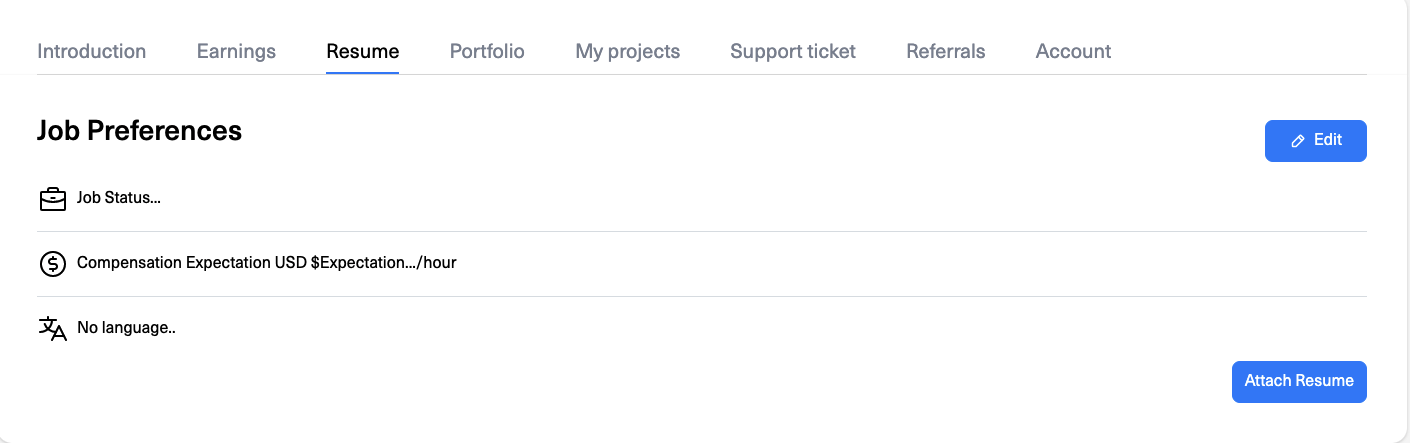The image size is (1410, 443).
Task: Open the Referrals tab
Action: pyautogui.click(x=945, y=51)
